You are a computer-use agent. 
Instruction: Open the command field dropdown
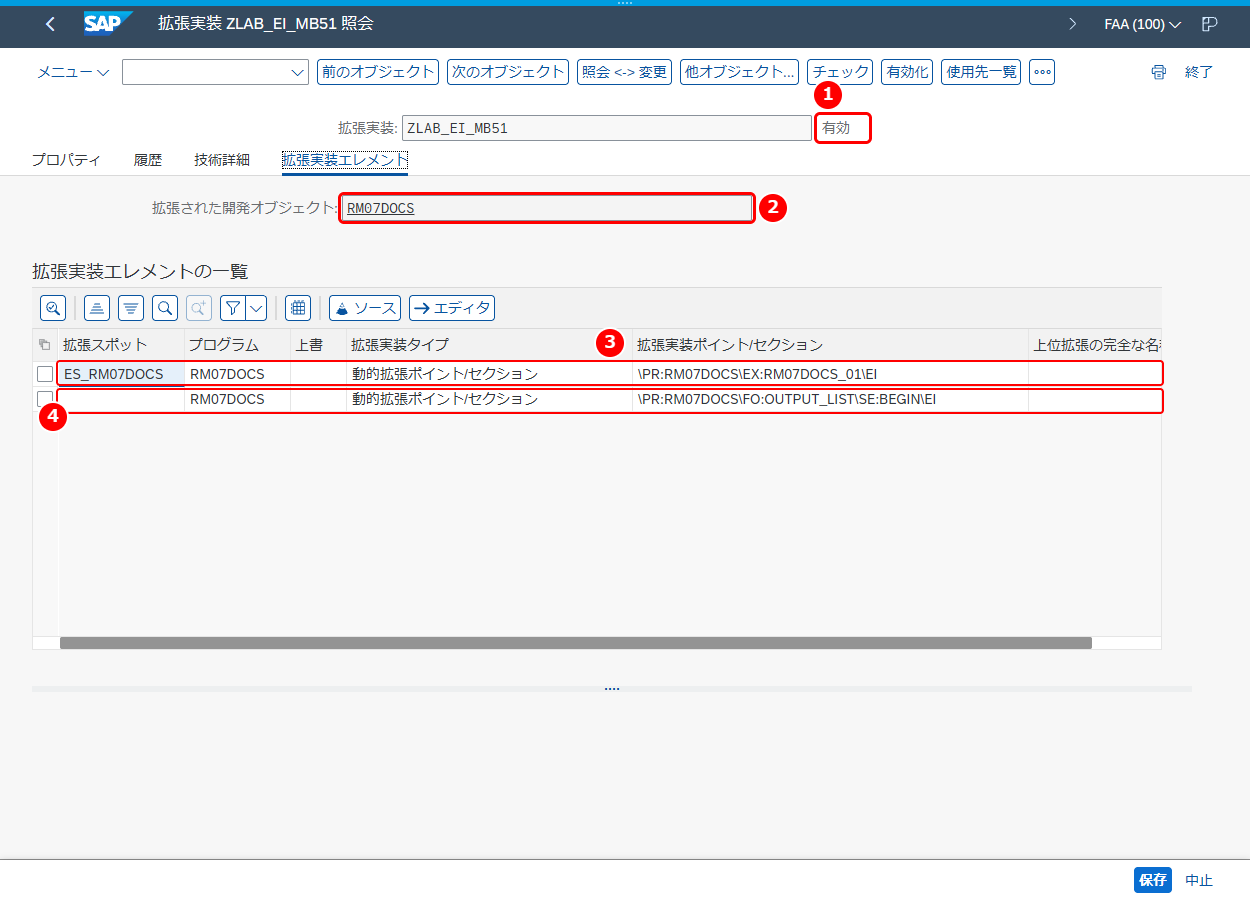point(298,72)
